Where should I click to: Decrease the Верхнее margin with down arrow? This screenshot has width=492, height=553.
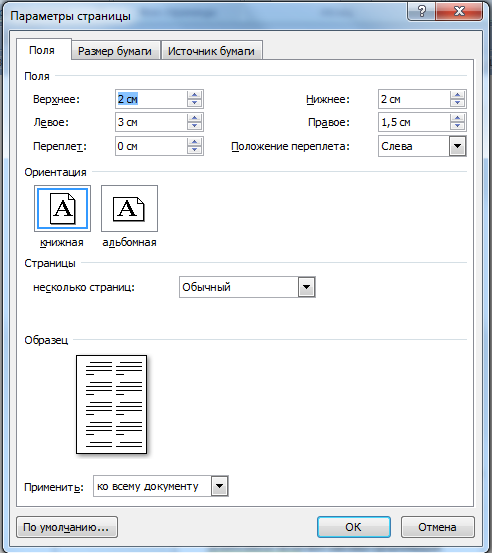point(195,103)
